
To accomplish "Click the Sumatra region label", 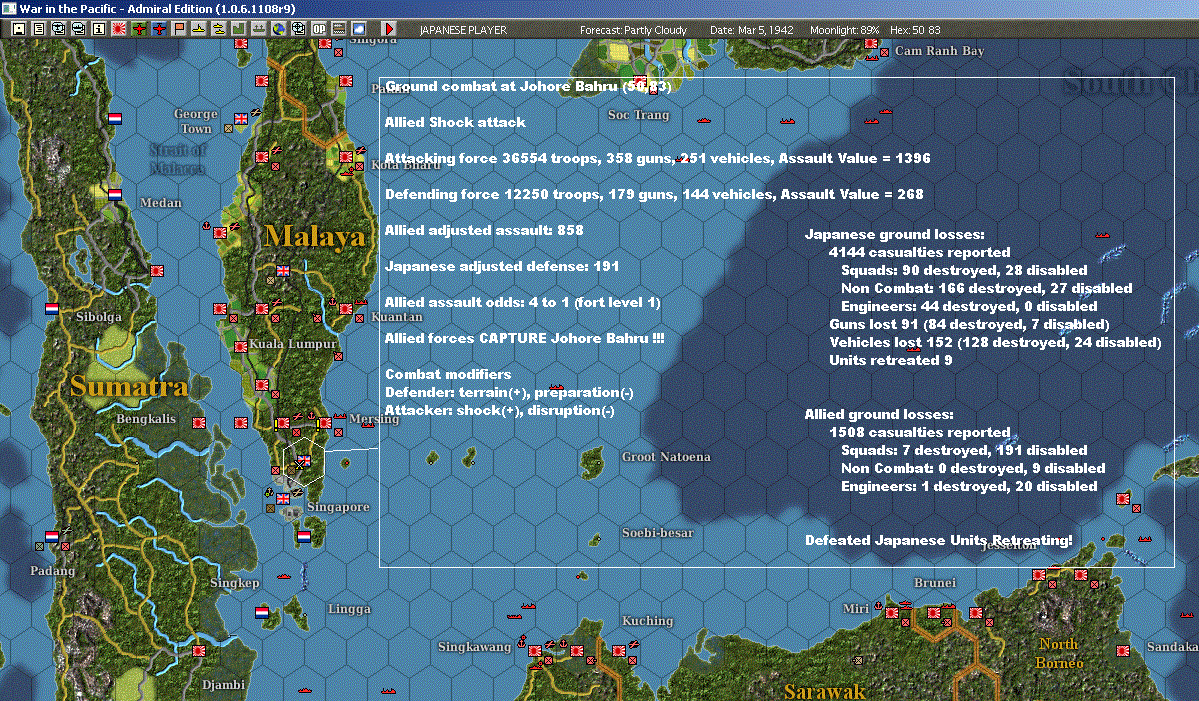I will 128,386.
